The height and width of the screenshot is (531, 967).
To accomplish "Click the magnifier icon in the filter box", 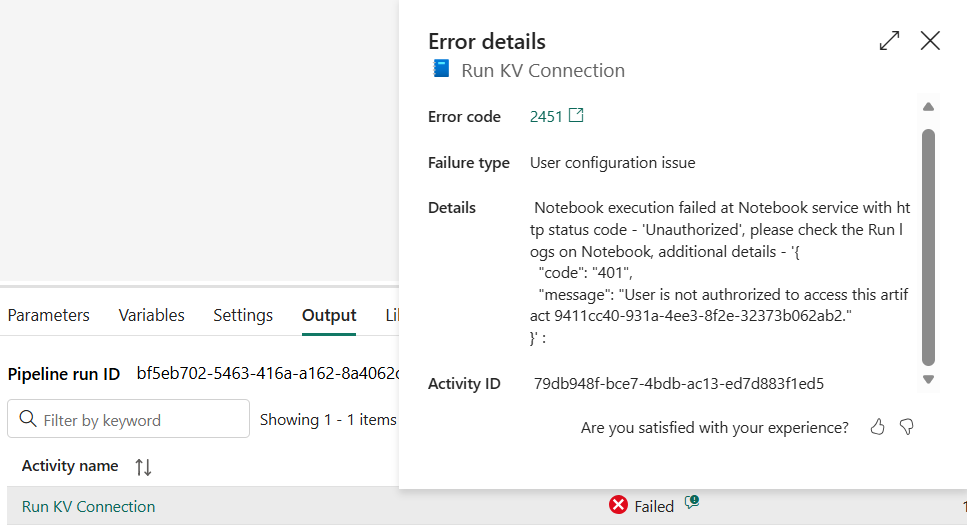I will 28,420.
